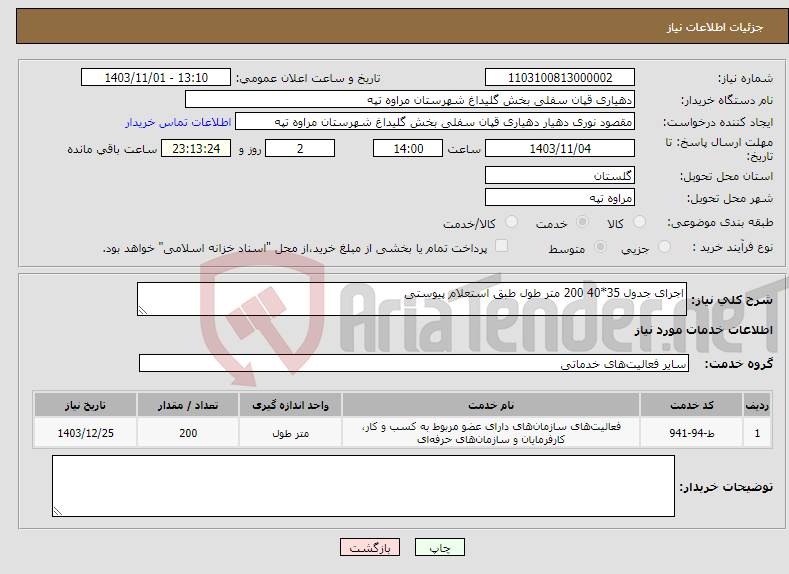Click the request creator field مقصود نوری
Viewport: 789px width, 574px height.
coord(435,122)
